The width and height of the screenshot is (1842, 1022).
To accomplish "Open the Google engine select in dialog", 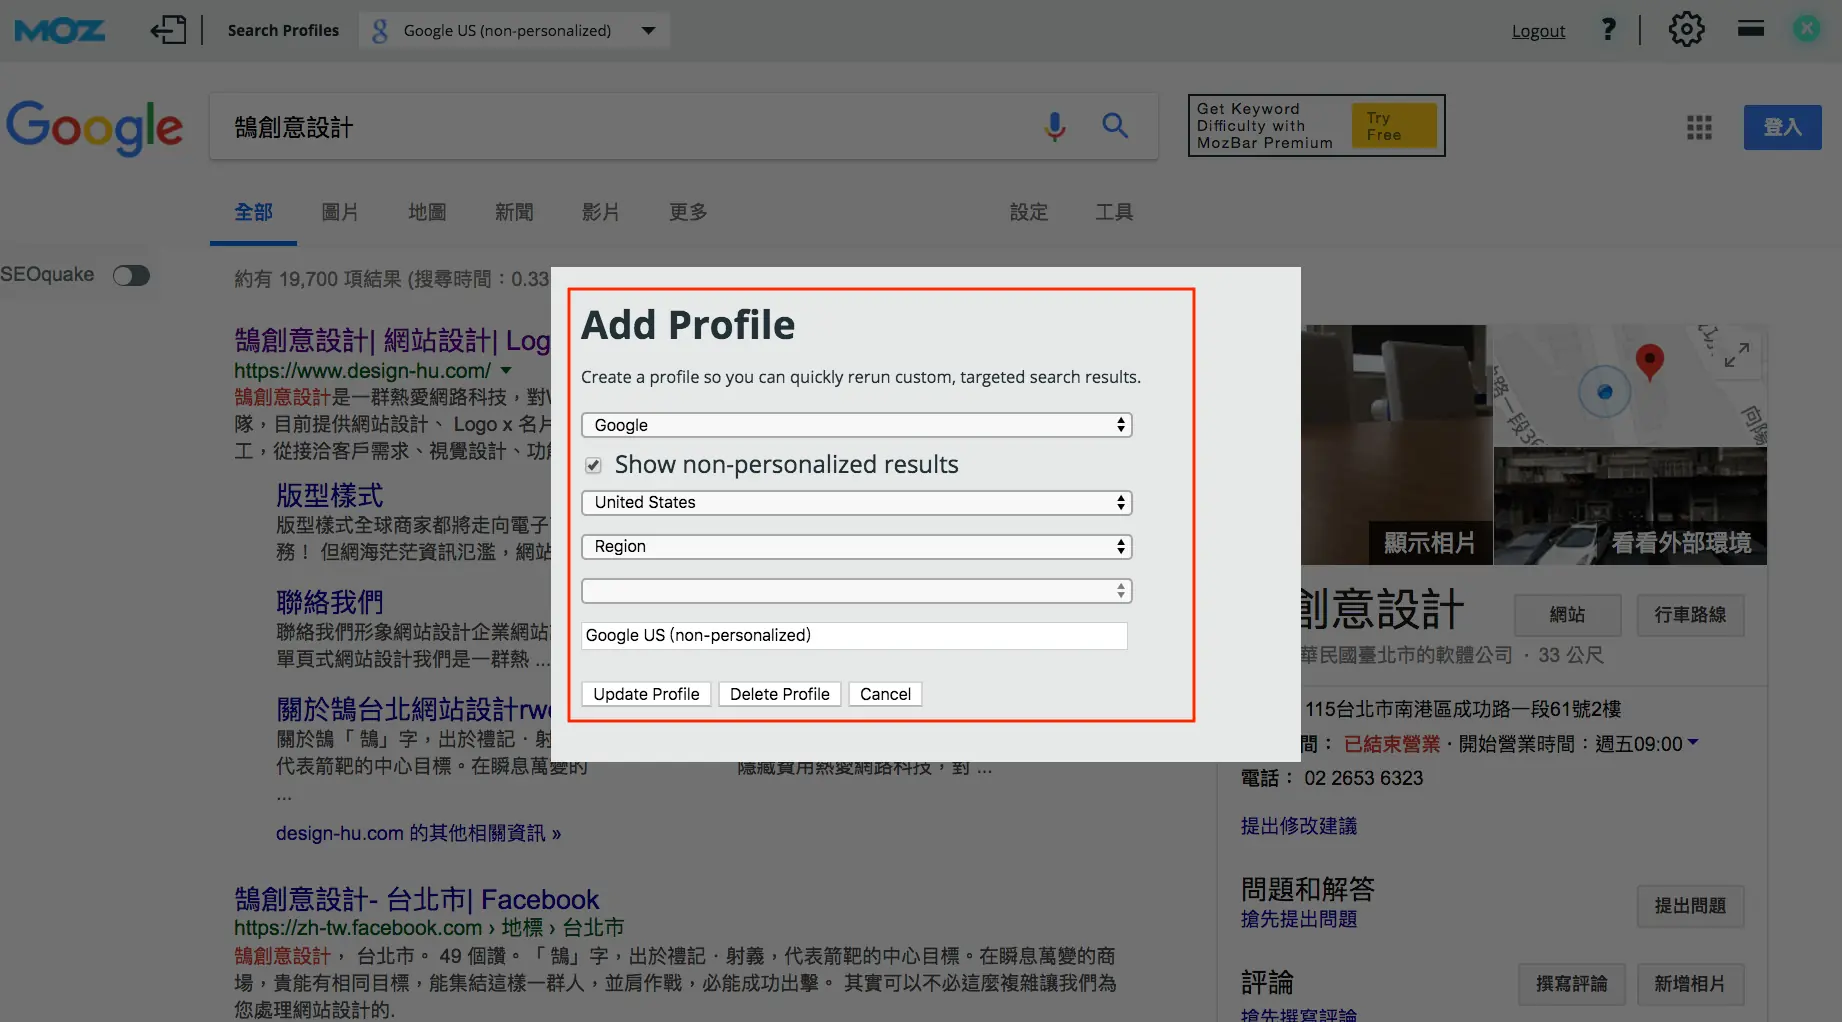I will coord(856,425).
